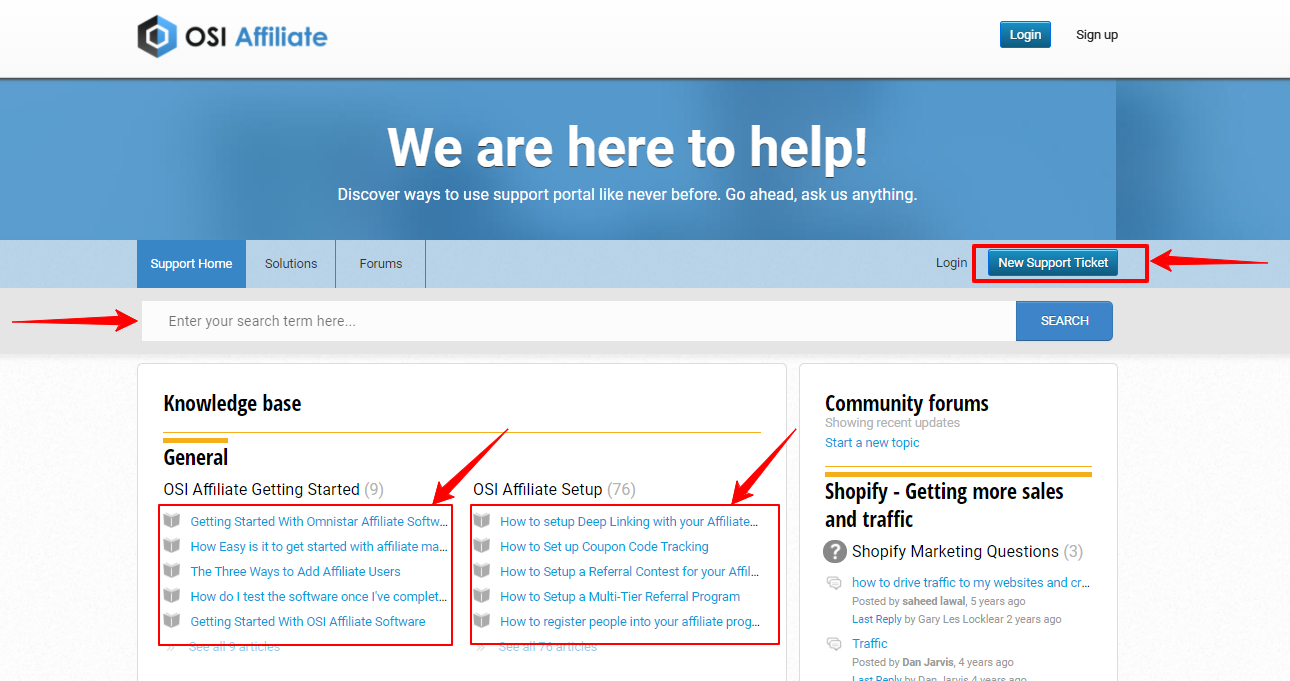Click question mark icon beside Shopify Marketing Questions
The height and width of the screenshot is (681, 1290).
[x=835, y=551]
